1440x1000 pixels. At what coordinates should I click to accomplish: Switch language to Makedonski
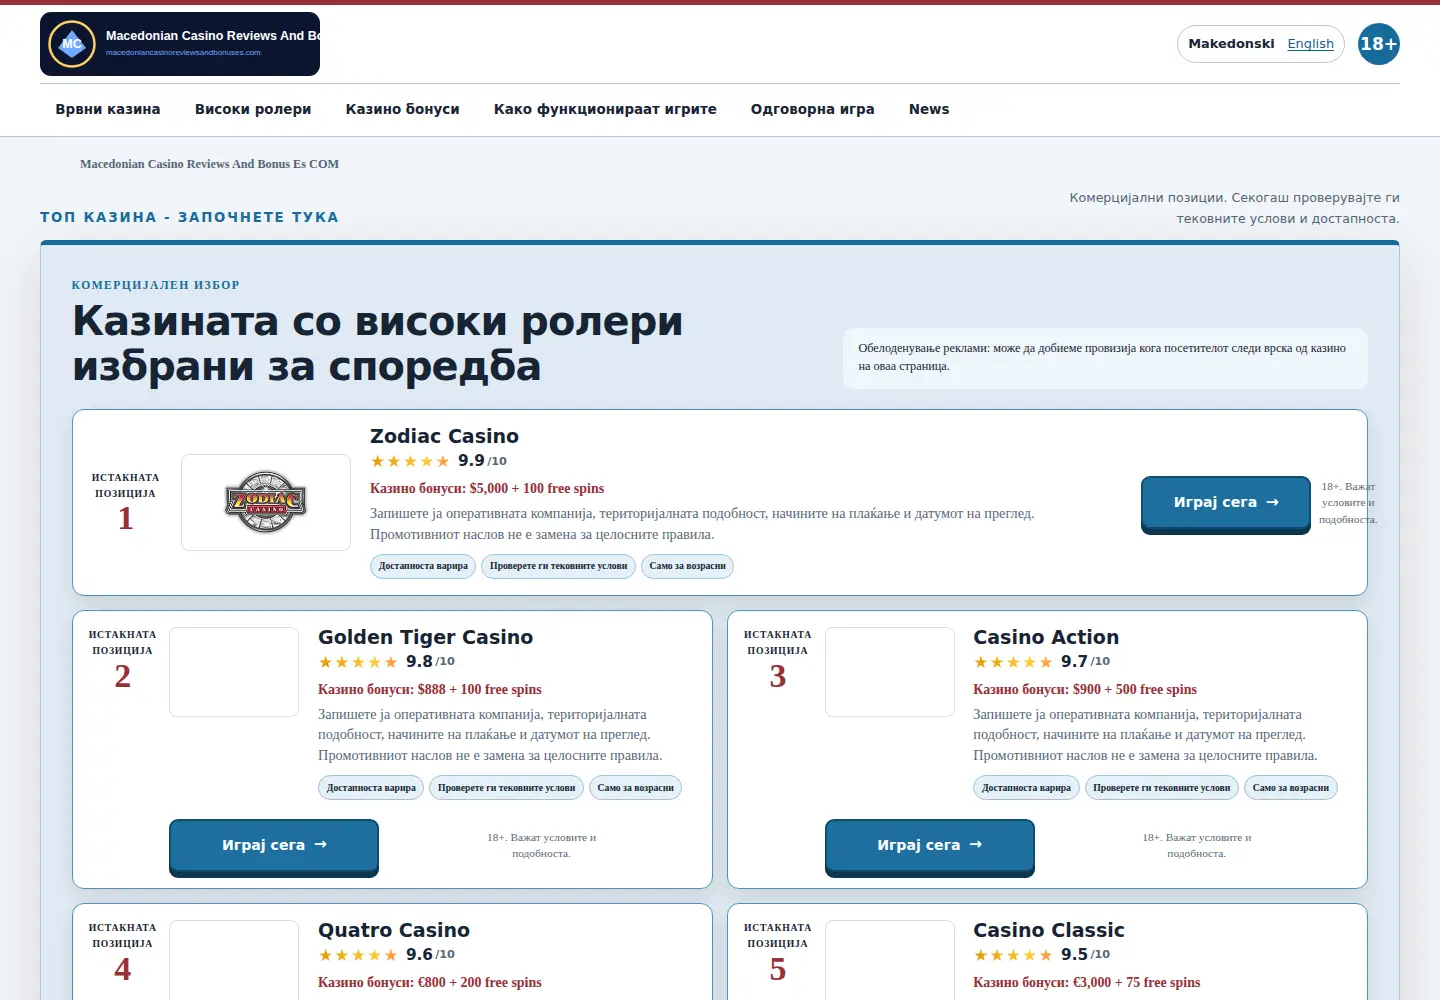click(x=1231, y=44)
